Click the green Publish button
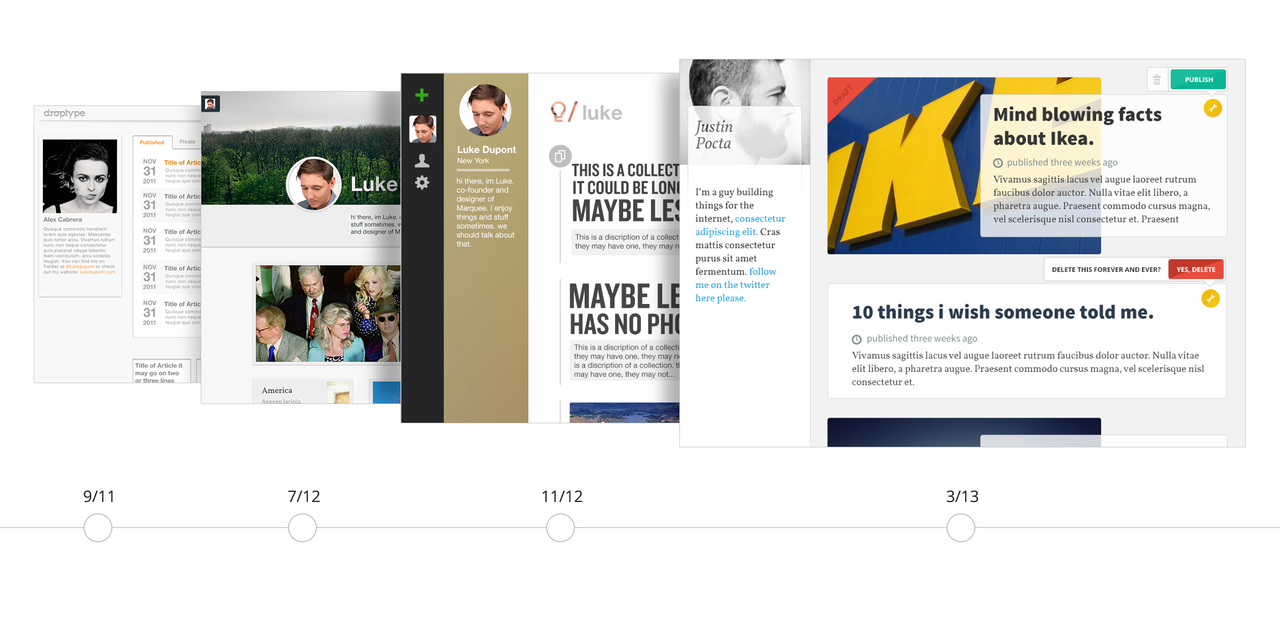The height and width of the screenshot is (624, 1280). [x=1198, y=80]
